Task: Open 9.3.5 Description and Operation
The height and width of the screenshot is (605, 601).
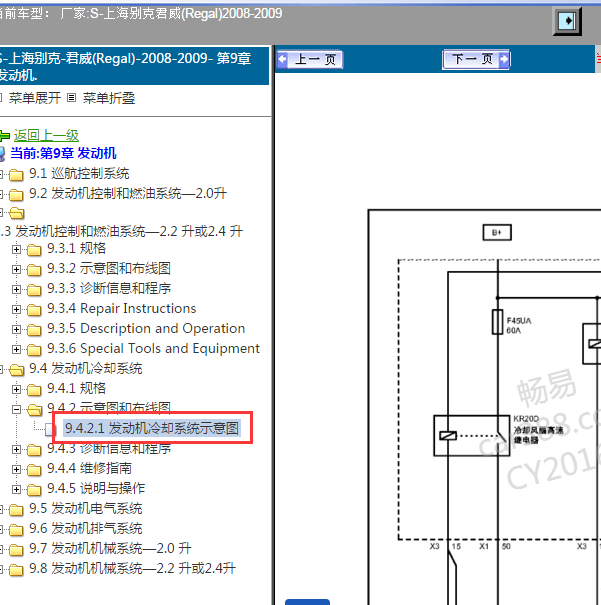Action: click(146, 328)
